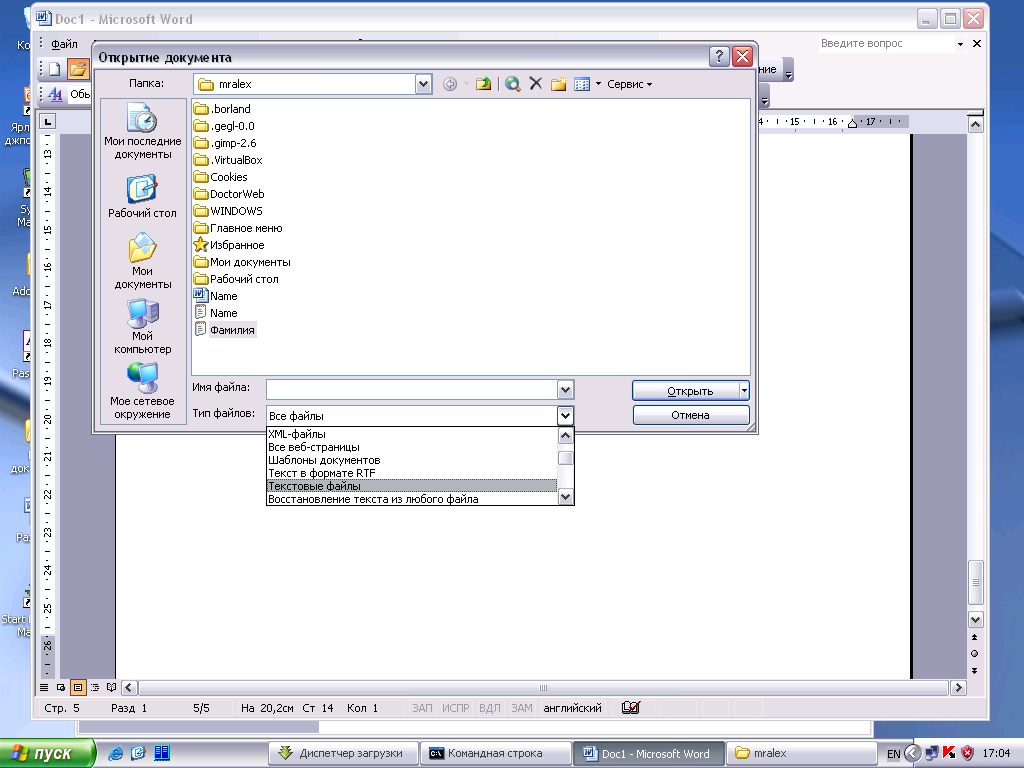This screenshot has height=768, width=1024.
Task: Switch to Reading Layout view
Action: click(x=112, y=688)
